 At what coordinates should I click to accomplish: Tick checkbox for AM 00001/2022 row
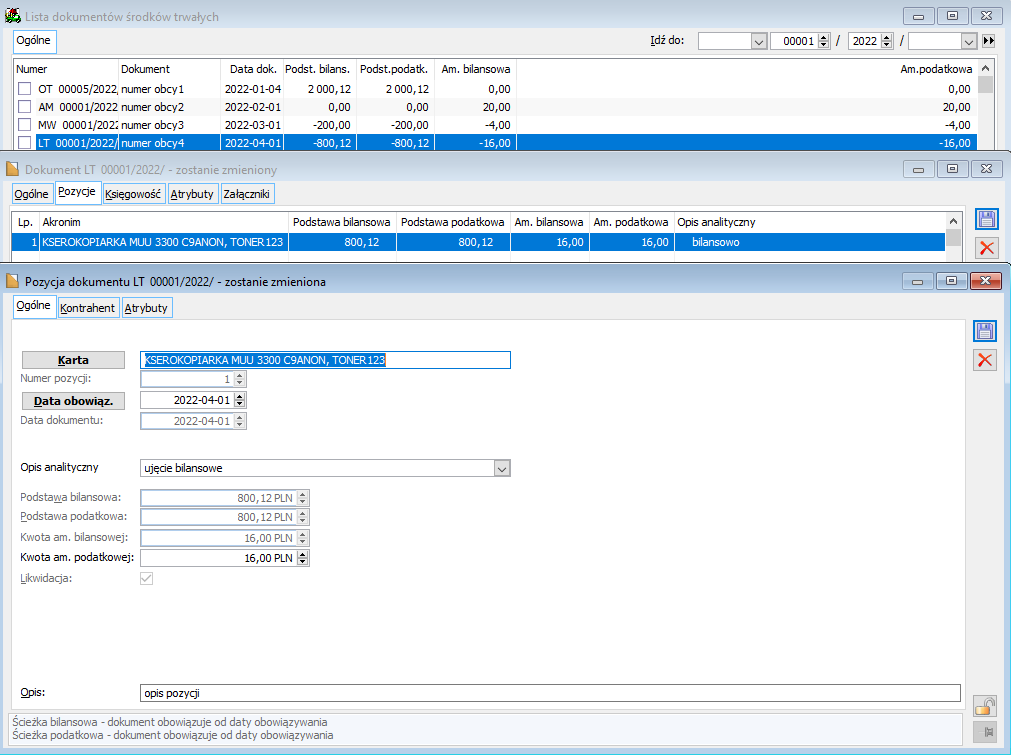25,106
